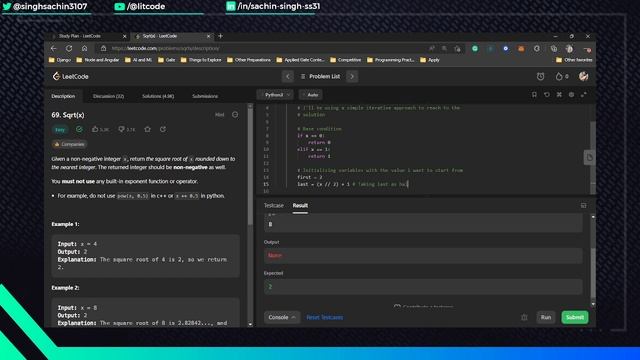Click the Reset Testcases link
The image size is (640, 360).
tap(324, 317)
